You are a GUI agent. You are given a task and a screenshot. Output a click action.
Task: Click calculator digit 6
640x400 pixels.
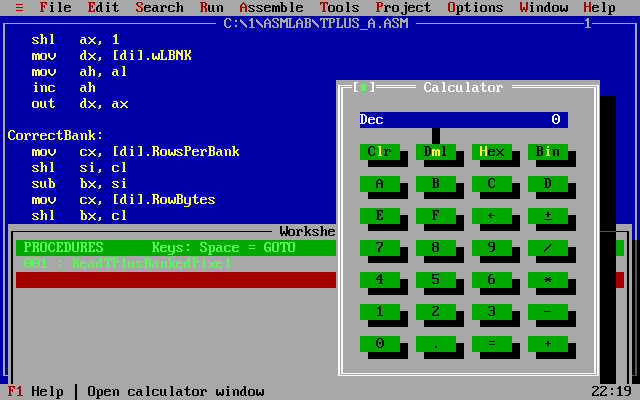point(491,280)
